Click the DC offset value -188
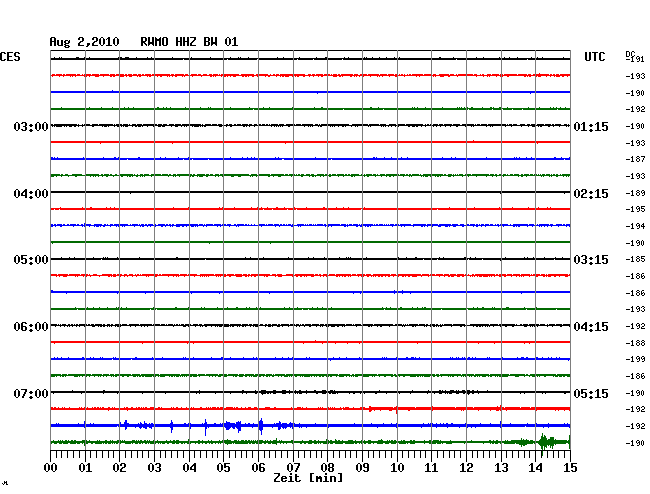The image size is (650, 494). coord(635,343)
